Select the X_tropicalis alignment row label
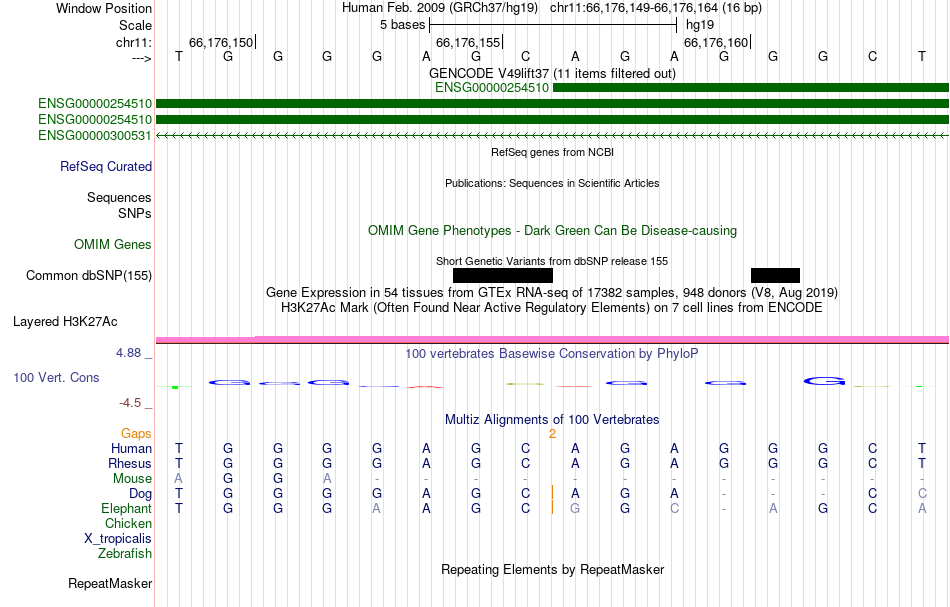950x607 pixels. point(118,539)
